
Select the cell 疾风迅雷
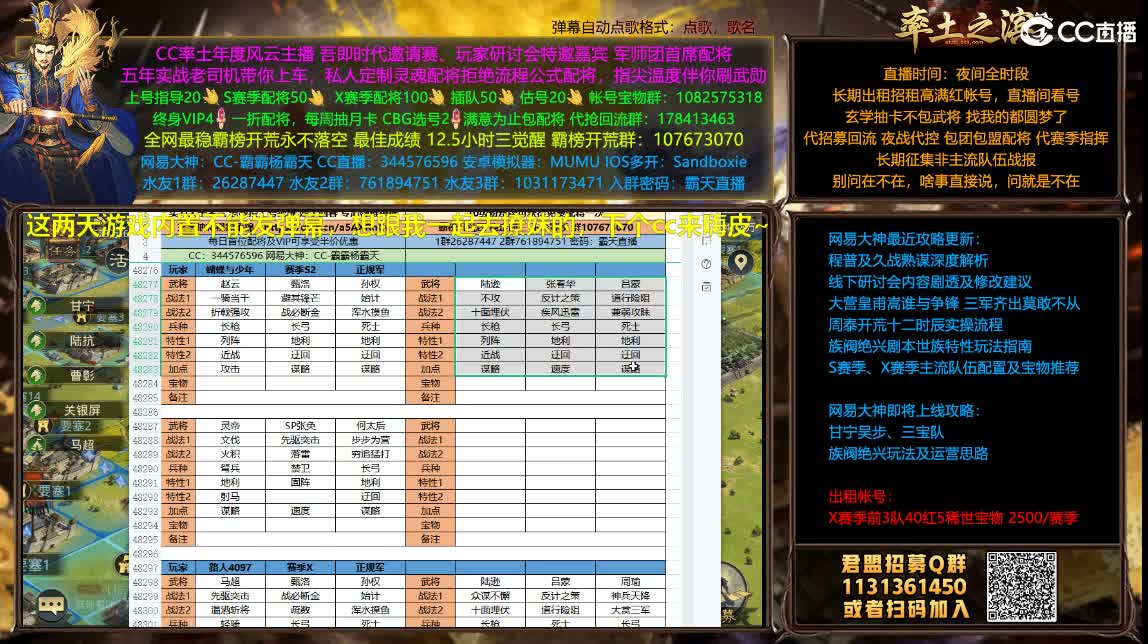pos(560,312)
